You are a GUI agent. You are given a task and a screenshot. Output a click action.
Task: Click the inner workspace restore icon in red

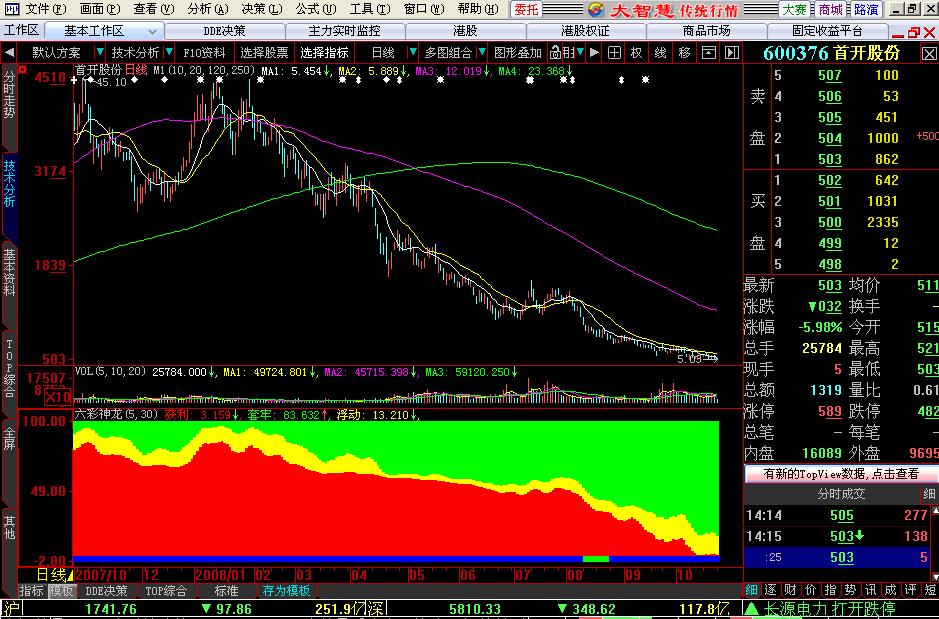(x=913, y=32)
